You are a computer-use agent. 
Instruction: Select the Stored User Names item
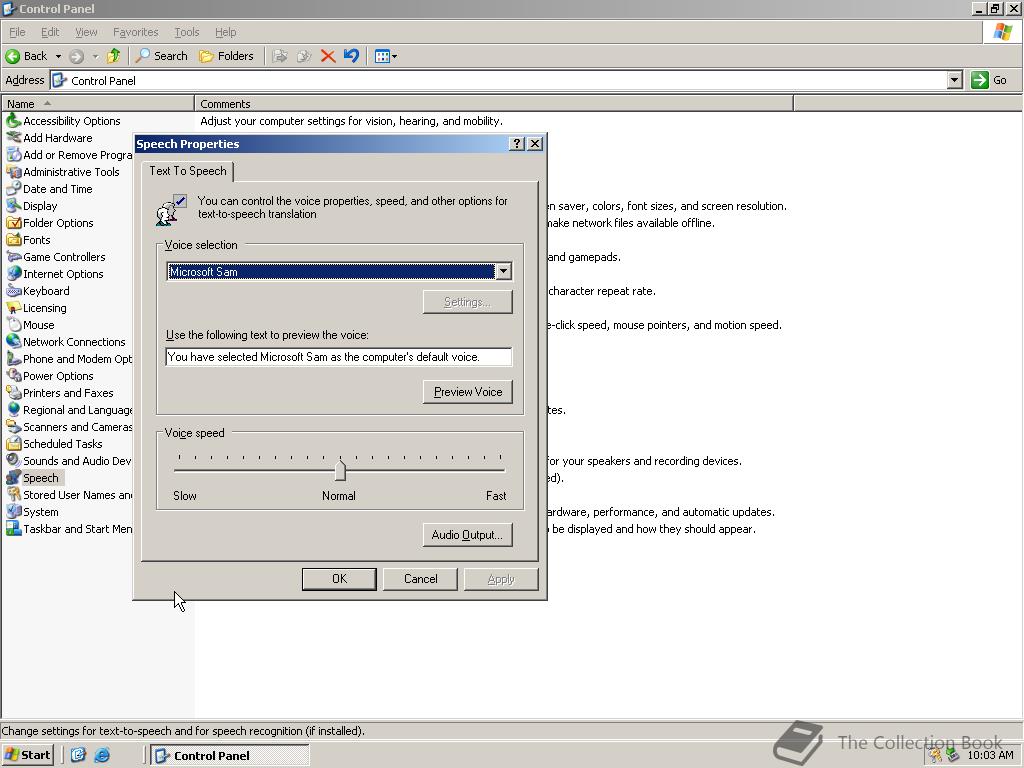pos(69,495)
